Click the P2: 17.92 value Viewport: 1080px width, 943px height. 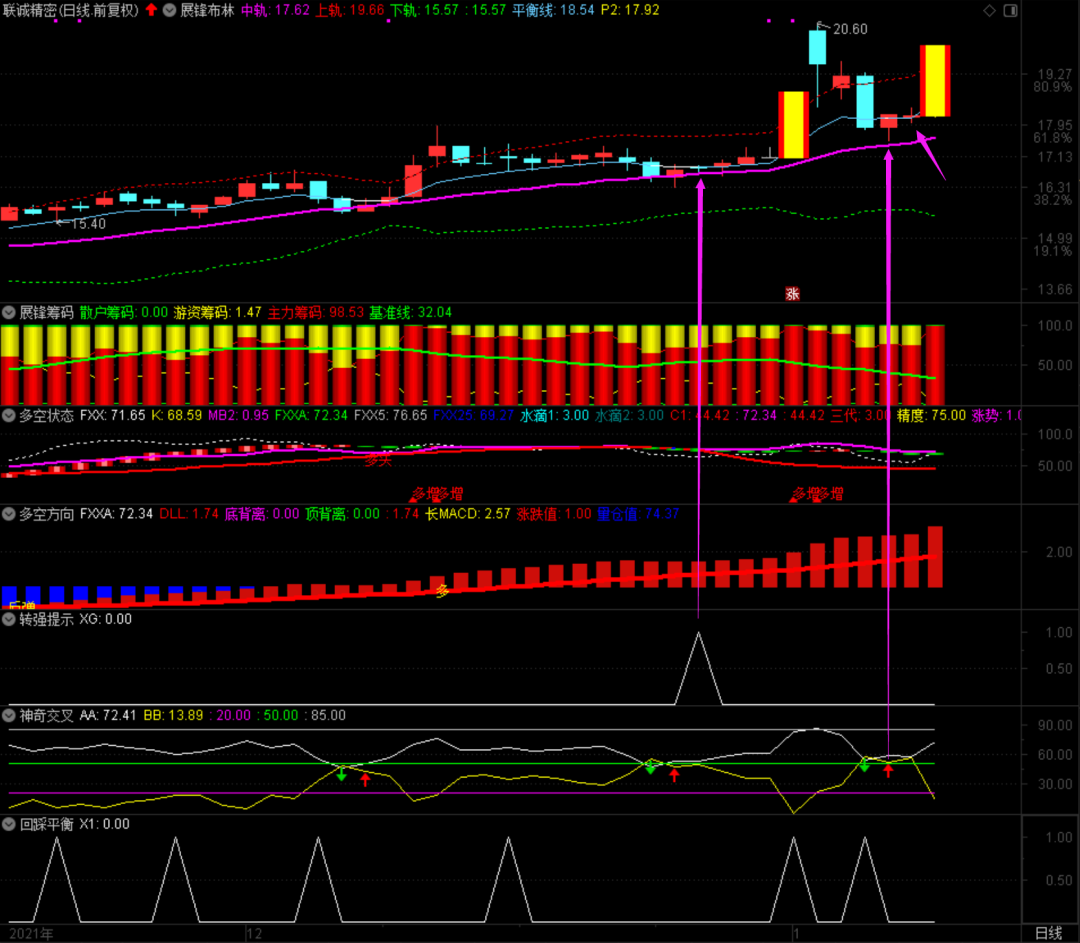(630, 10)
